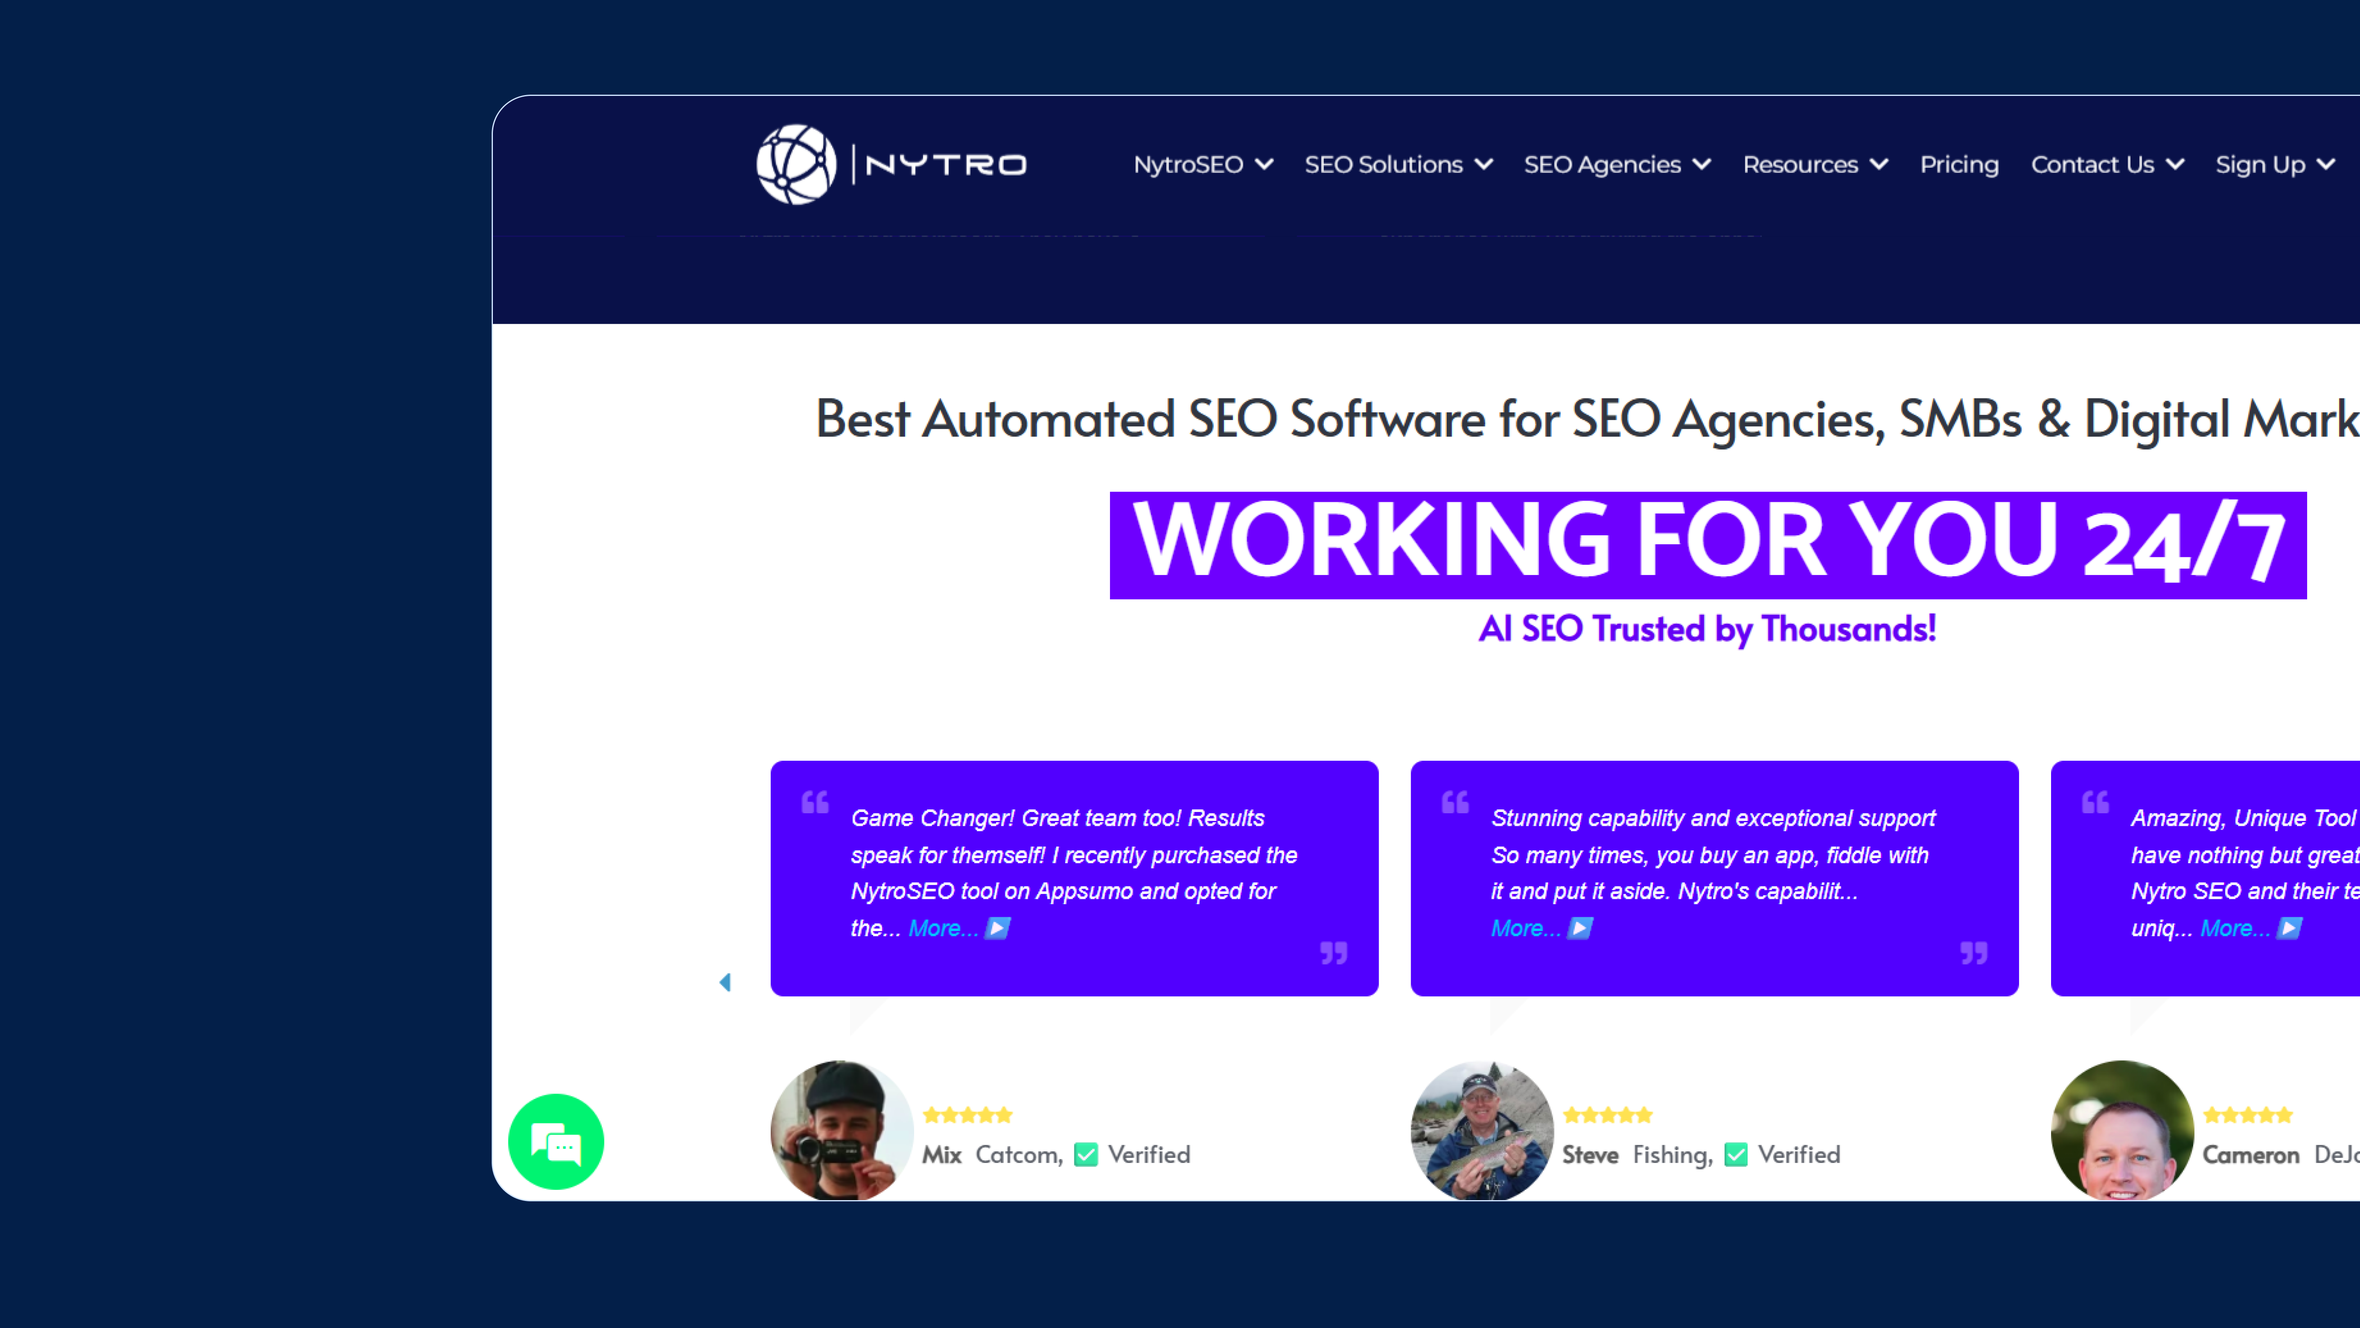Image resolution: width=2360 pixels, height=1328 pixels.
Task: Click Cameron's profile photo
Action: click(x=2122, y=1131)
